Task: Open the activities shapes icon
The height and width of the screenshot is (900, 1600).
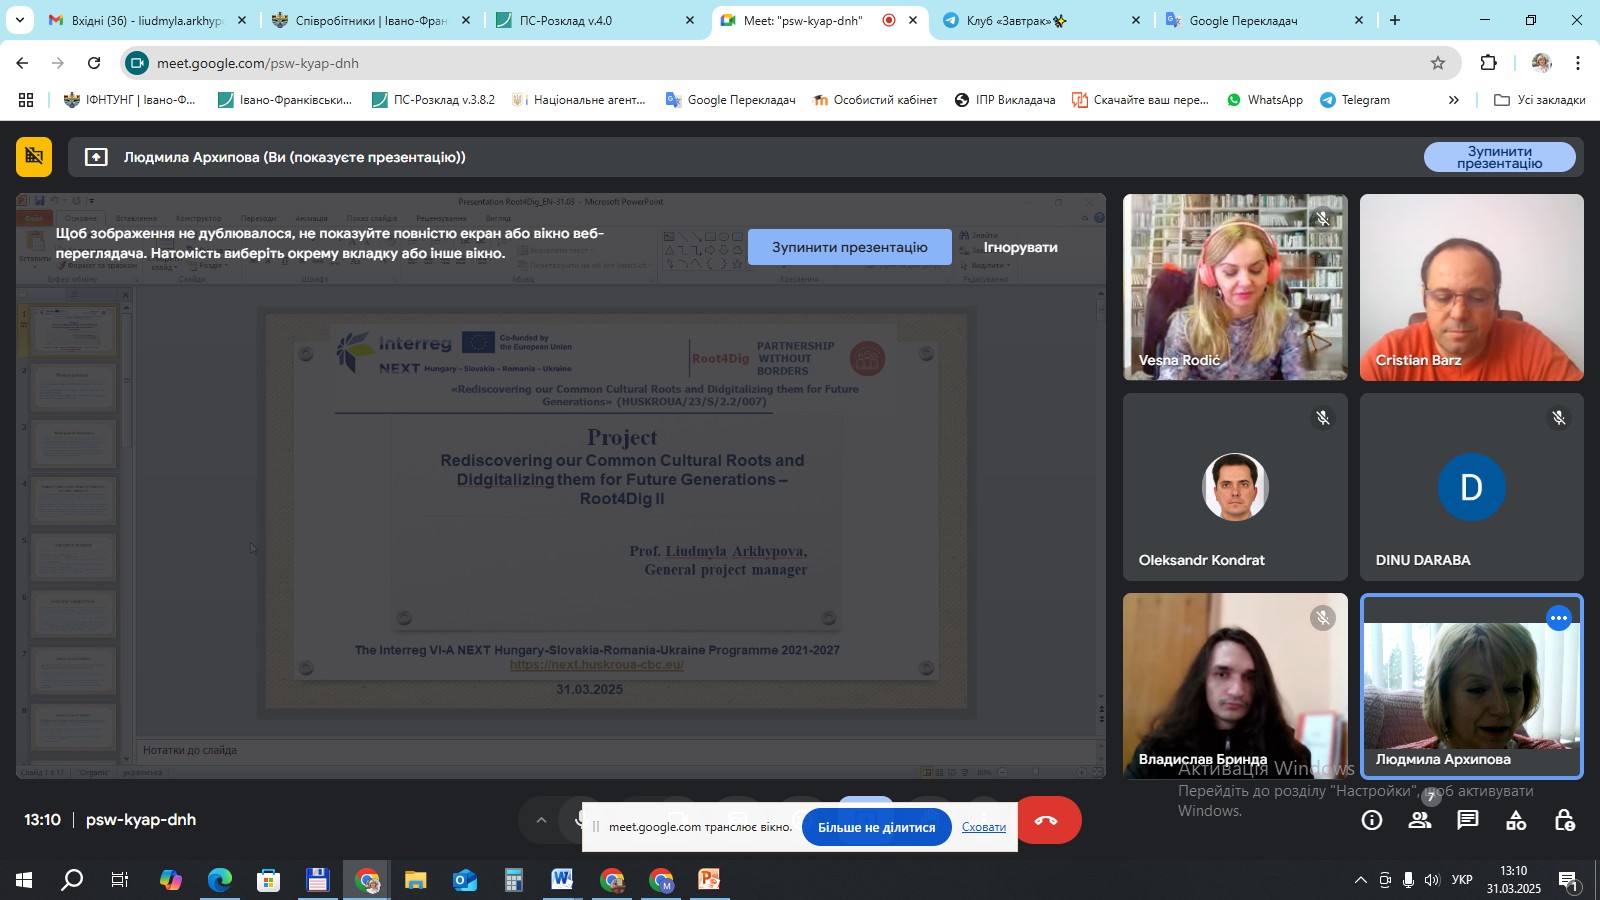Action: 1516,821
